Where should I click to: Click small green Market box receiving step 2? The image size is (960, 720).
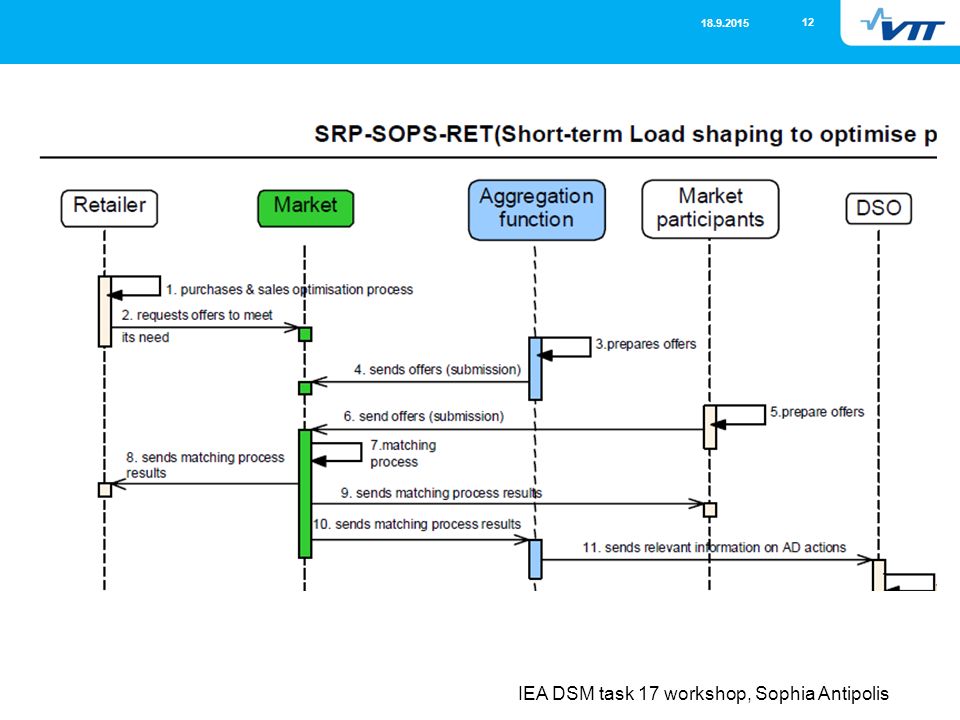[305, 334]
